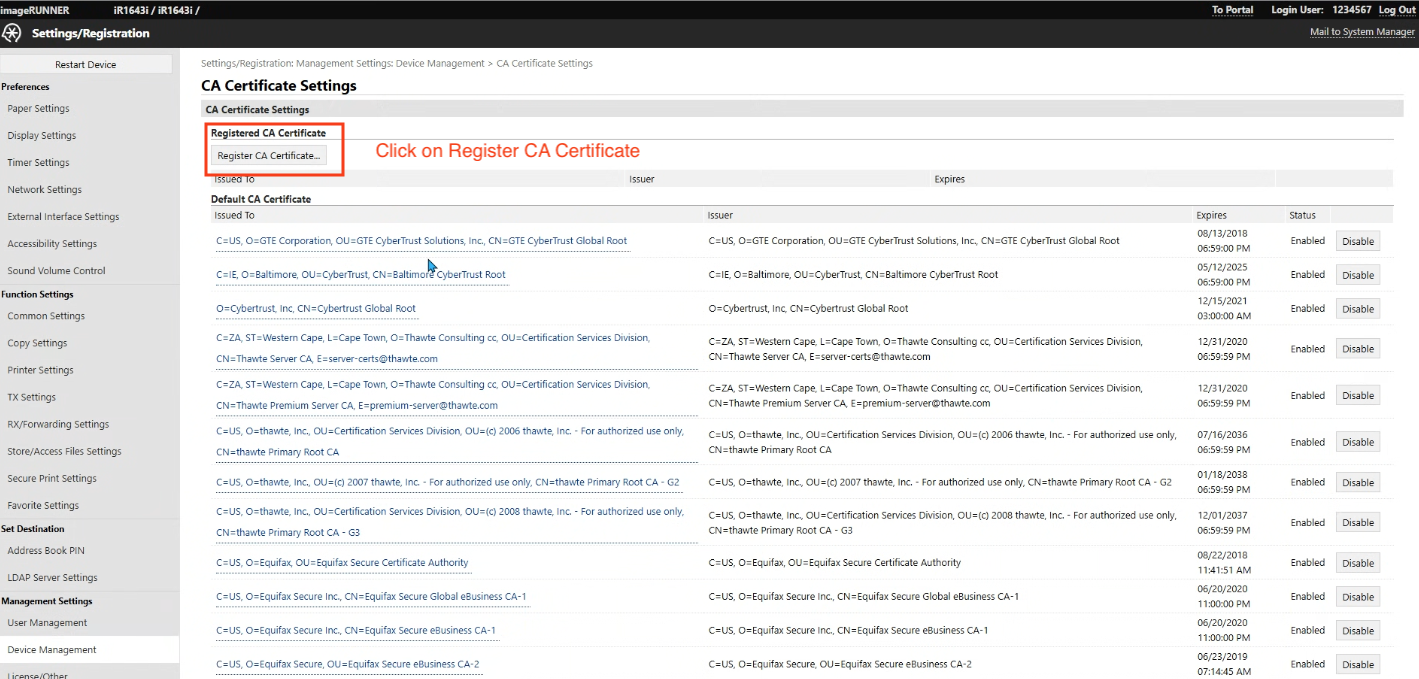Open LDAP Server Settings
The height and width of the screenshot is (679, 1419).
pos(52,577)
